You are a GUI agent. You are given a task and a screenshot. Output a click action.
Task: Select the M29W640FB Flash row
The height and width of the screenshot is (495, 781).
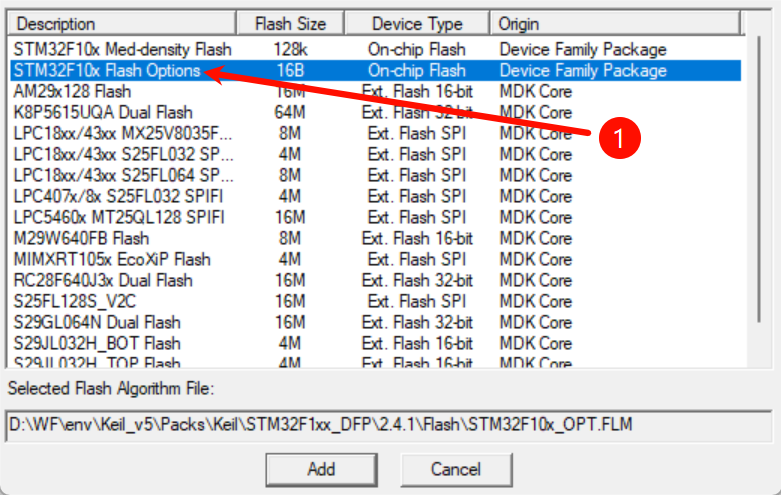(x=376, y=238)
